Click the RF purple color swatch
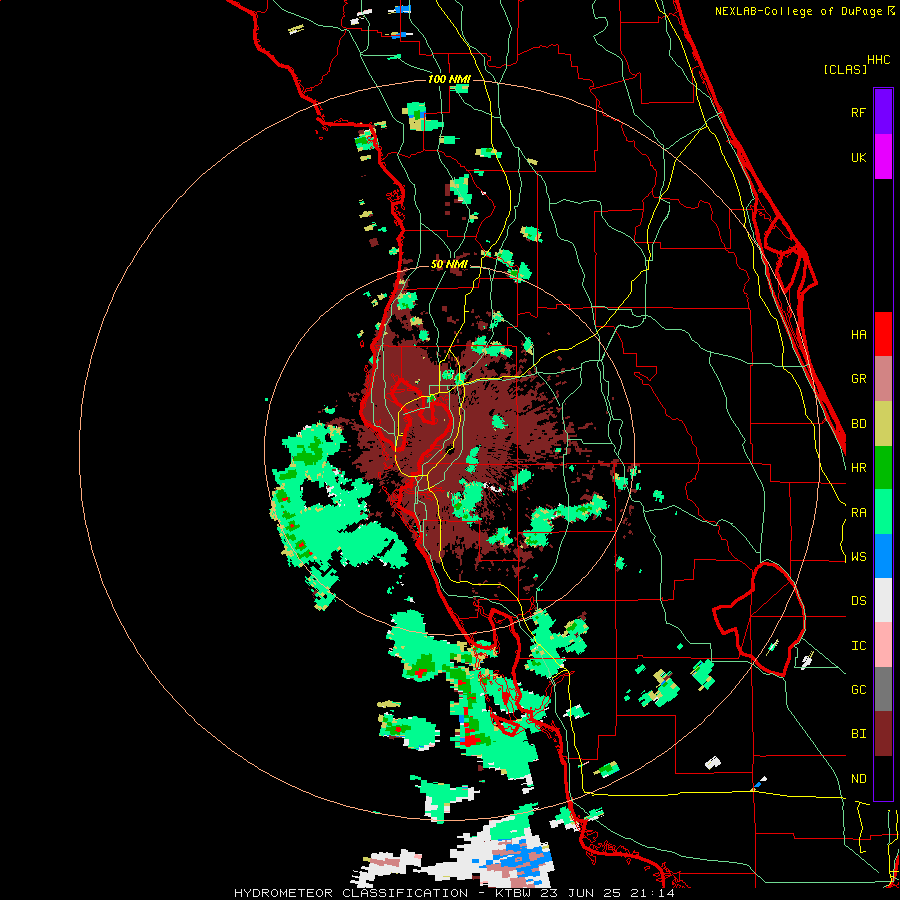The image size is (900, 900). (883, 112)
